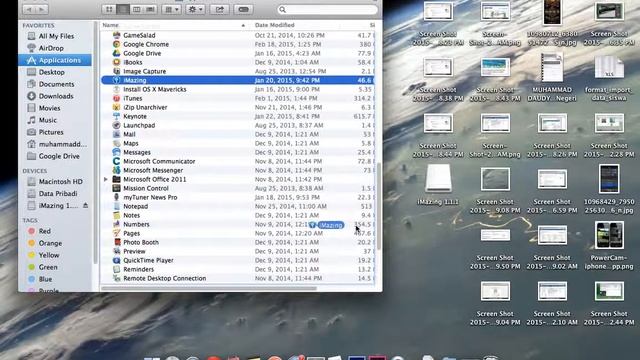Image resolution: width=640 pixels, height=360 pixels.
Task: Select format_import data_siswa file on desktop
Action: point(609,78)
